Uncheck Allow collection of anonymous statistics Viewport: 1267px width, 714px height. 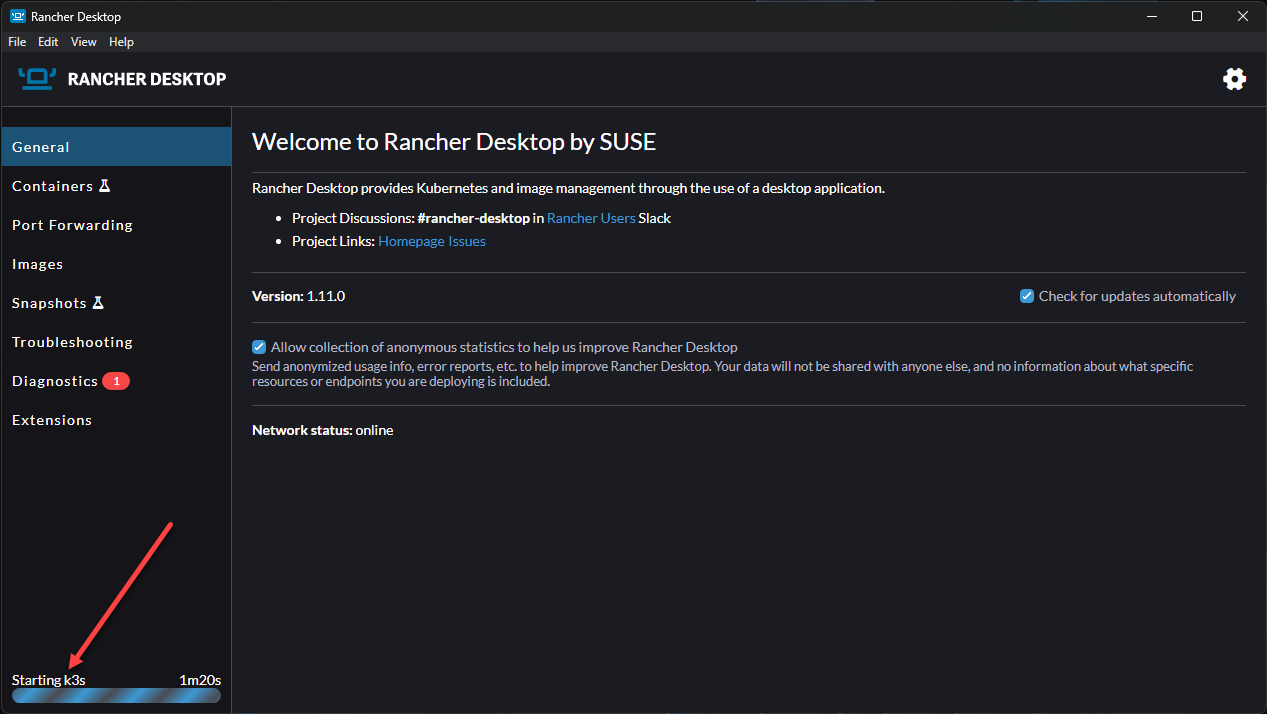pyautogui.click(x=259, y=347)
